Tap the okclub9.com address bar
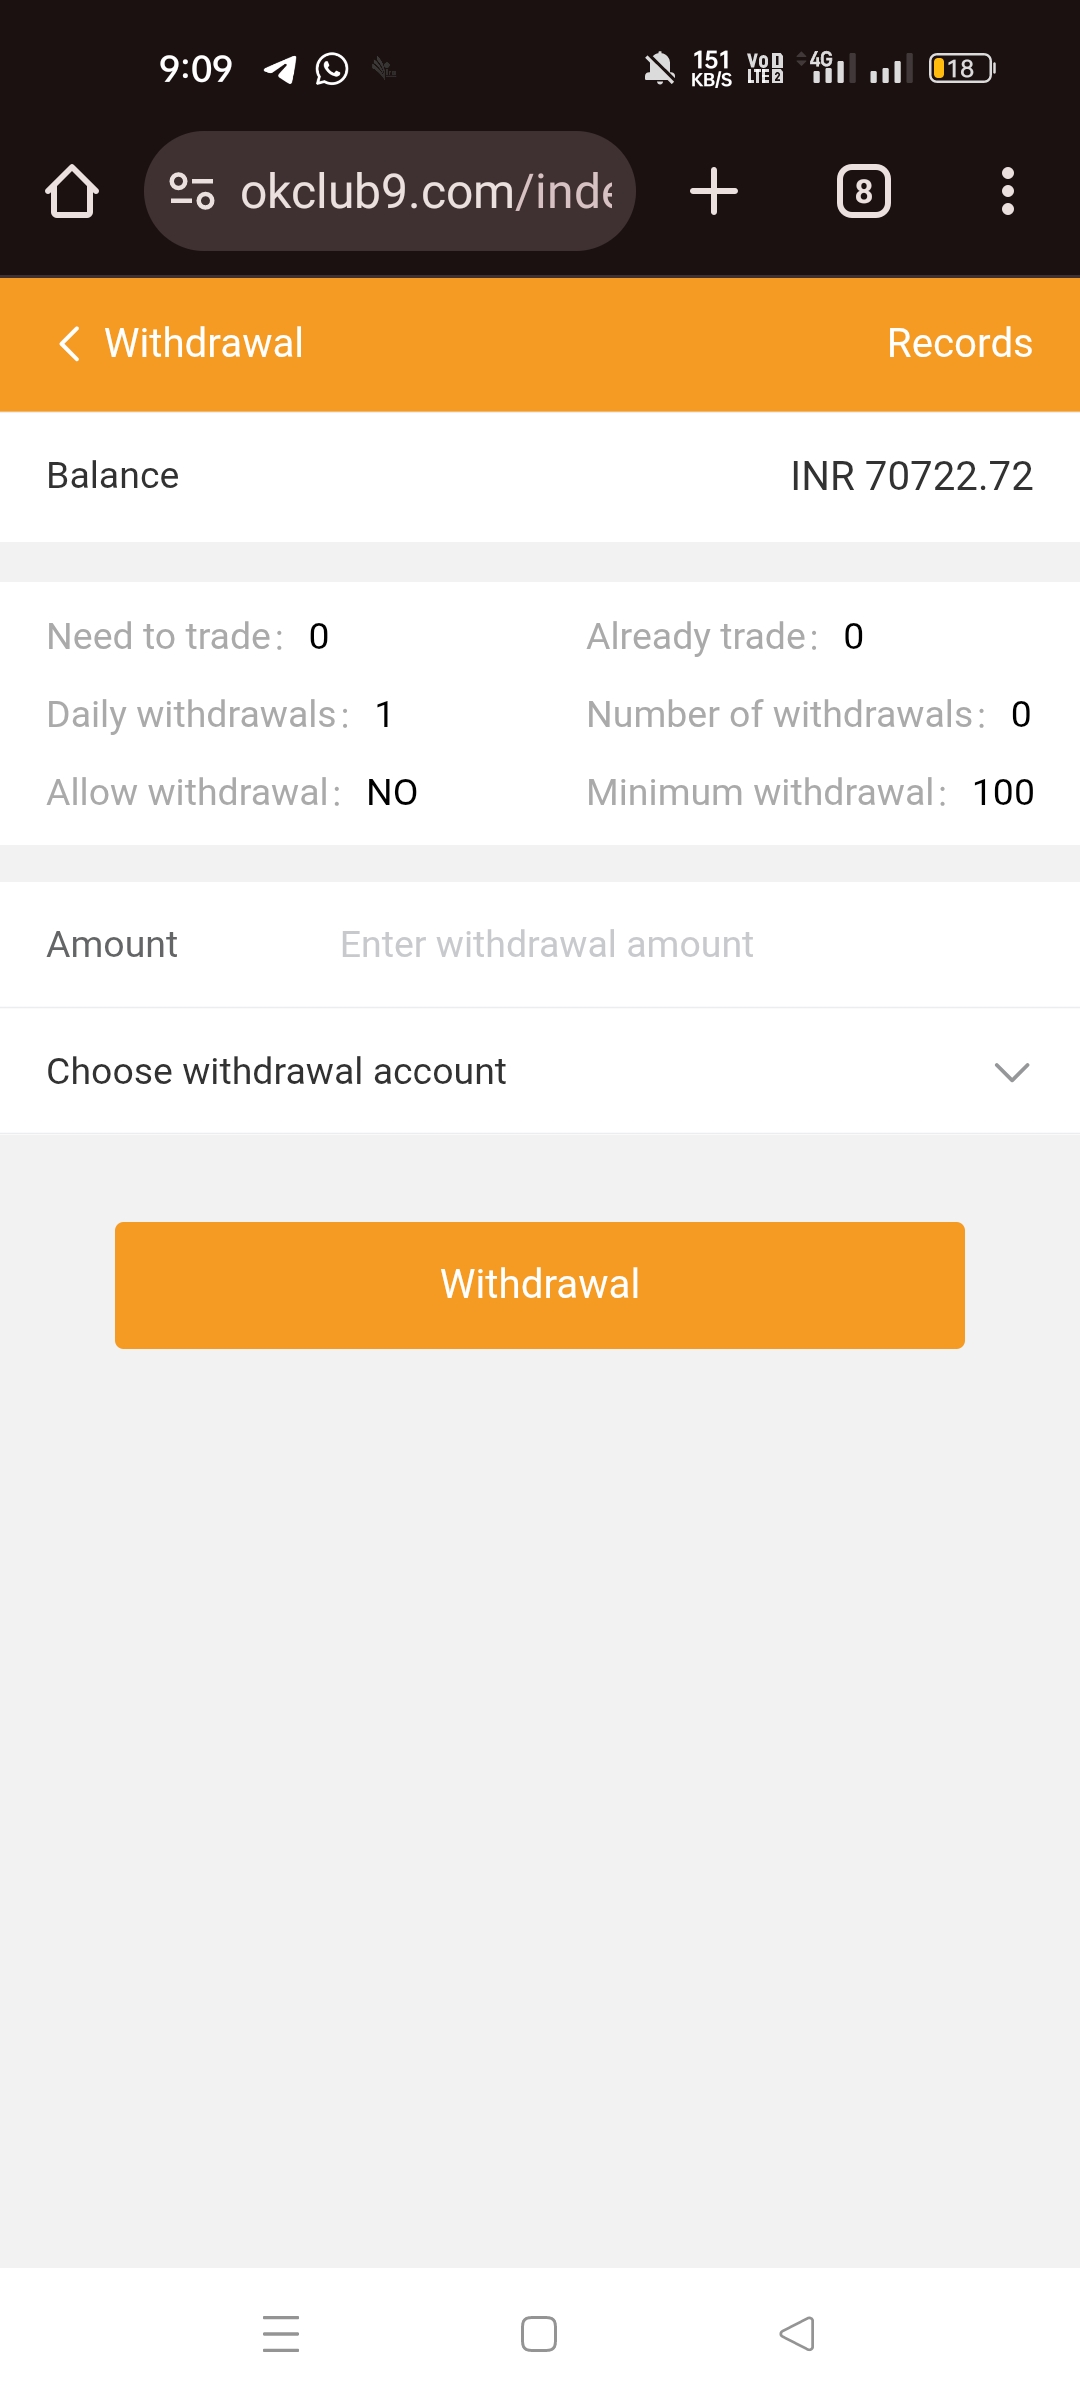Viewport: 1080px width, 2400px height. [x=426, y=191]
